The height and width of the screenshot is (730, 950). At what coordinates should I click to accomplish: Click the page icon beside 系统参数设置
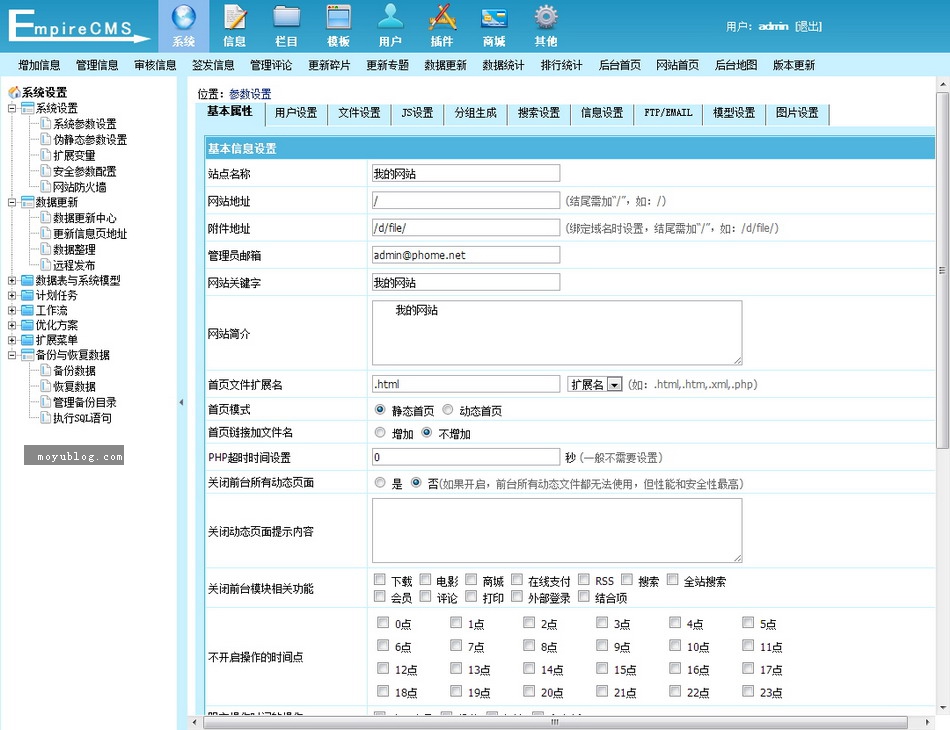tap(45, 124)
